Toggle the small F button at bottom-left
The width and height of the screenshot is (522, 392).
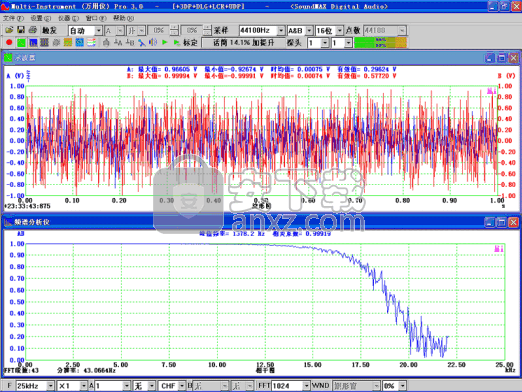click(9, 386)
